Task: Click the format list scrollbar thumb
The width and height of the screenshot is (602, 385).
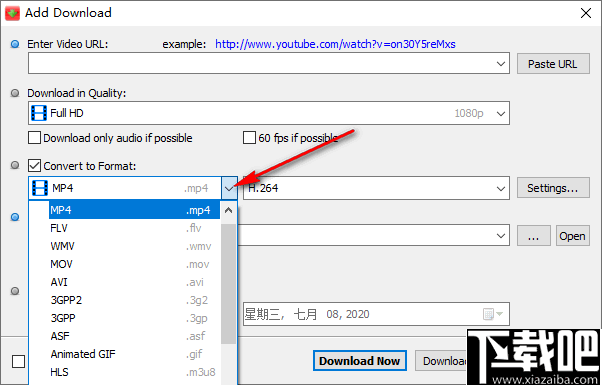Action: pos(228,284)
